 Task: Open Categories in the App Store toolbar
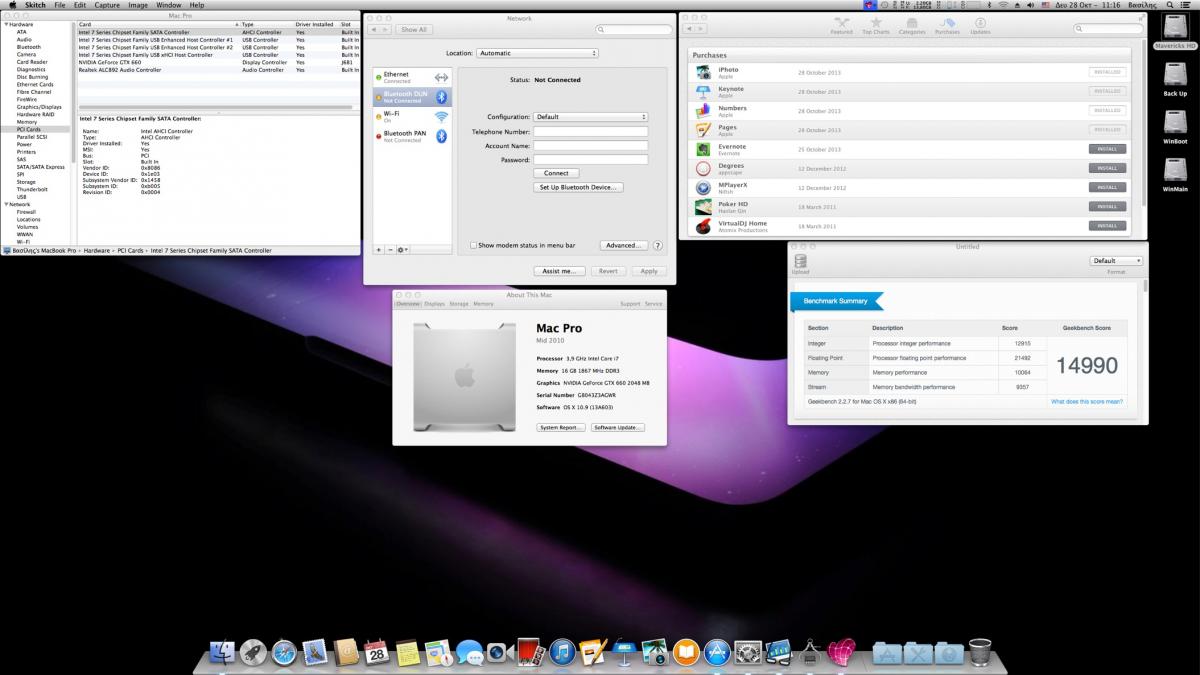click(x=912, y=25)
